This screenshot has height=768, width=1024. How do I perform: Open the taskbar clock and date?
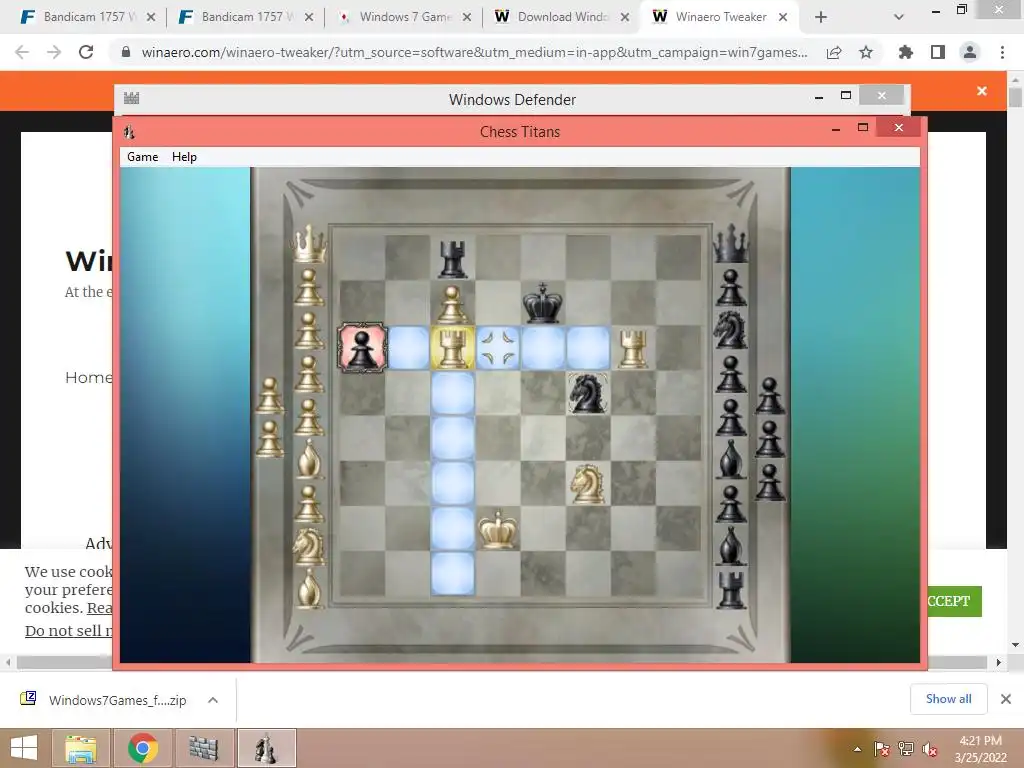(980, 749)
